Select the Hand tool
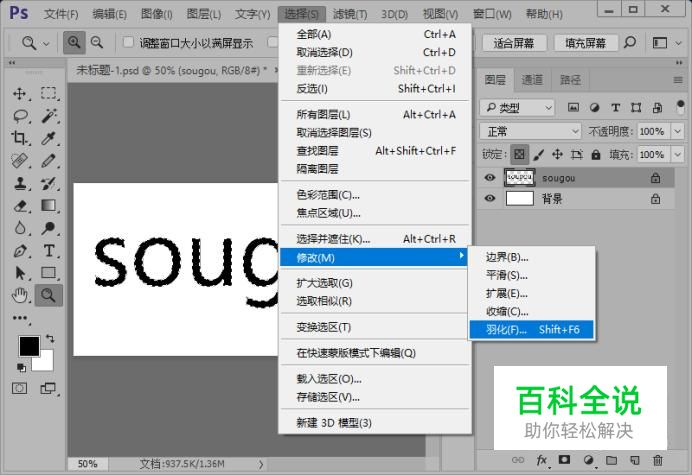The image size is (692, 475). click(19, 295)
